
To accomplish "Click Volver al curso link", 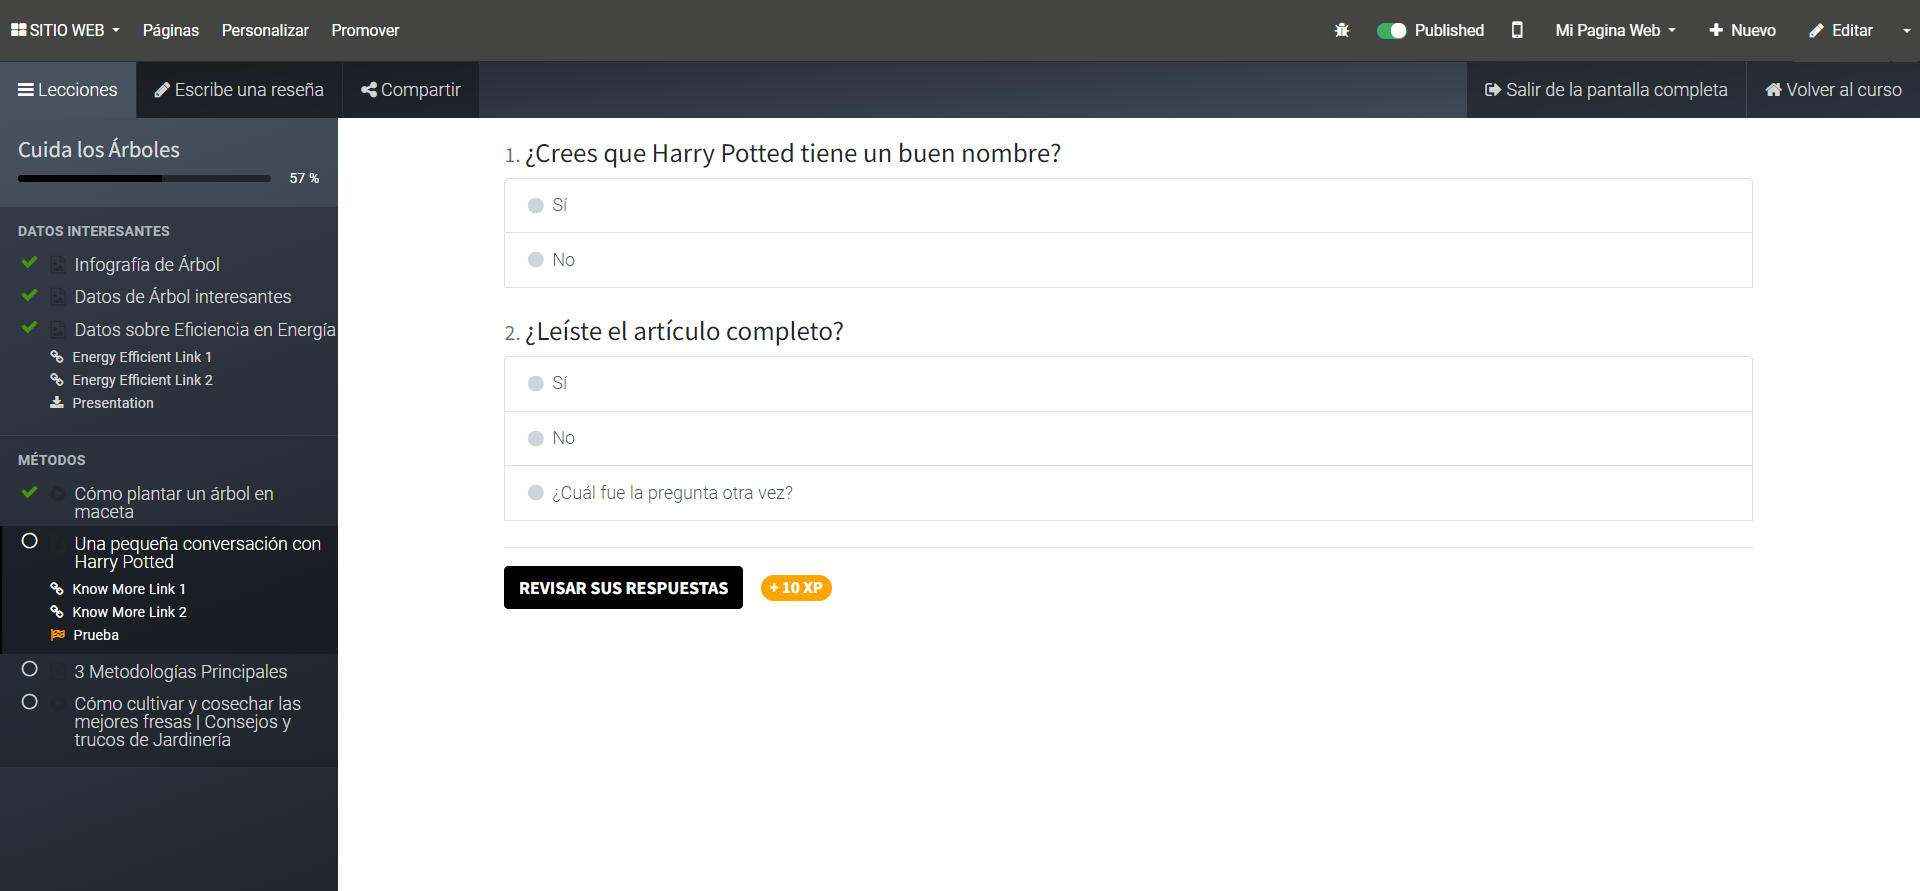I will (1833, 90).
